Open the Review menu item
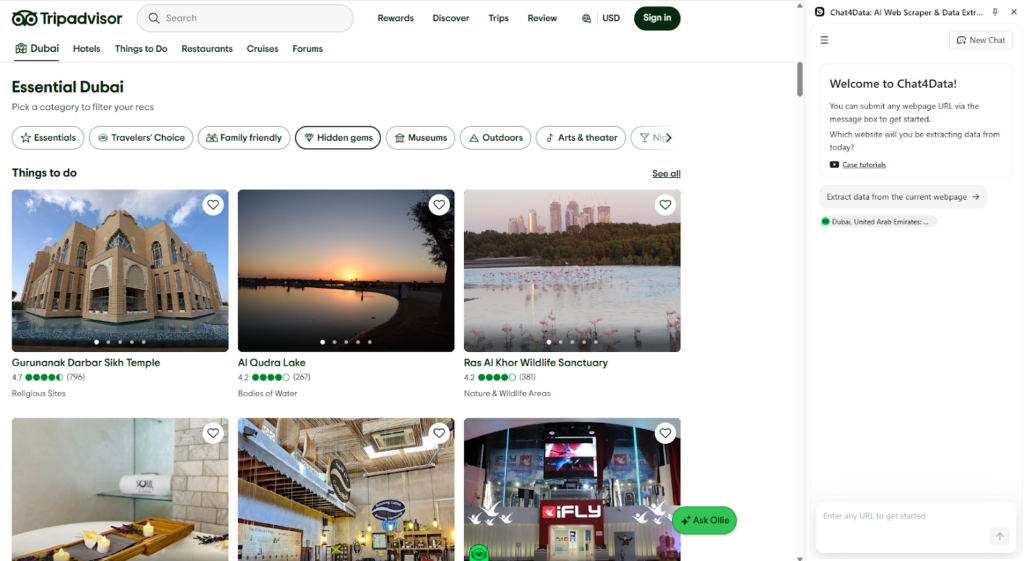Image resolution: width=1024 pixels, height=561 pixels. (x=542, y=18)
